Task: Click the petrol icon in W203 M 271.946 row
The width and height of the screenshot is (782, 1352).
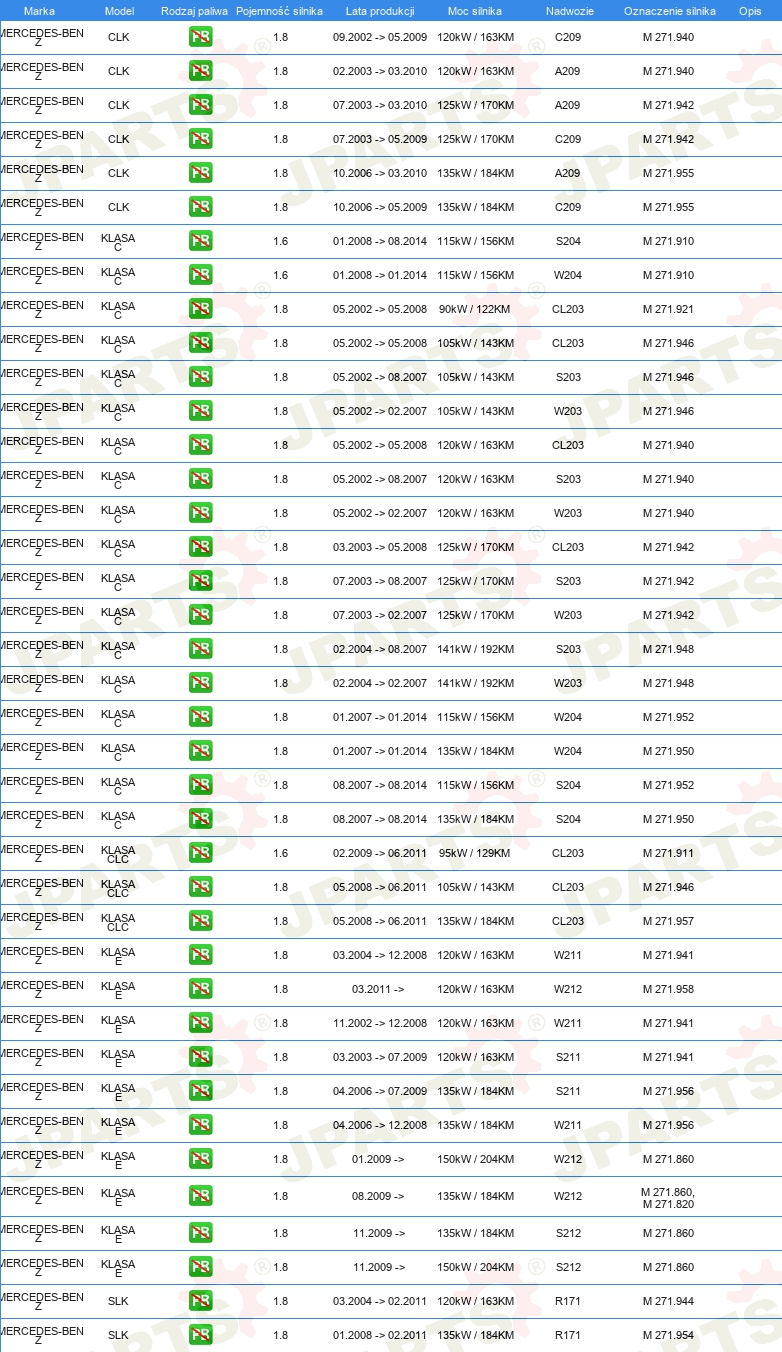Action: click(200, 411)
